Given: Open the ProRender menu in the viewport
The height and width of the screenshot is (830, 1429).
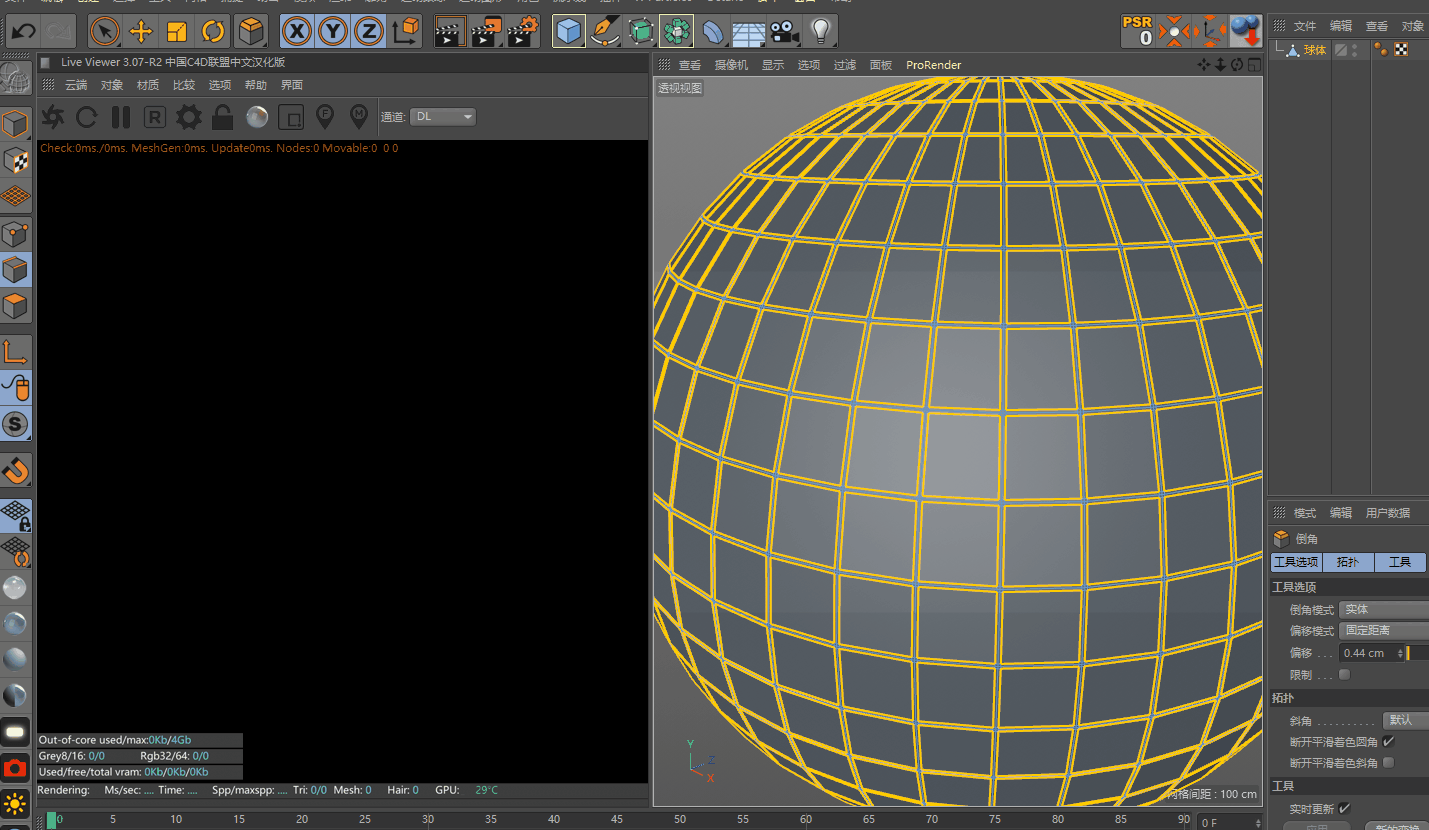Looking at the screenshot, I should tap(934, 65).
